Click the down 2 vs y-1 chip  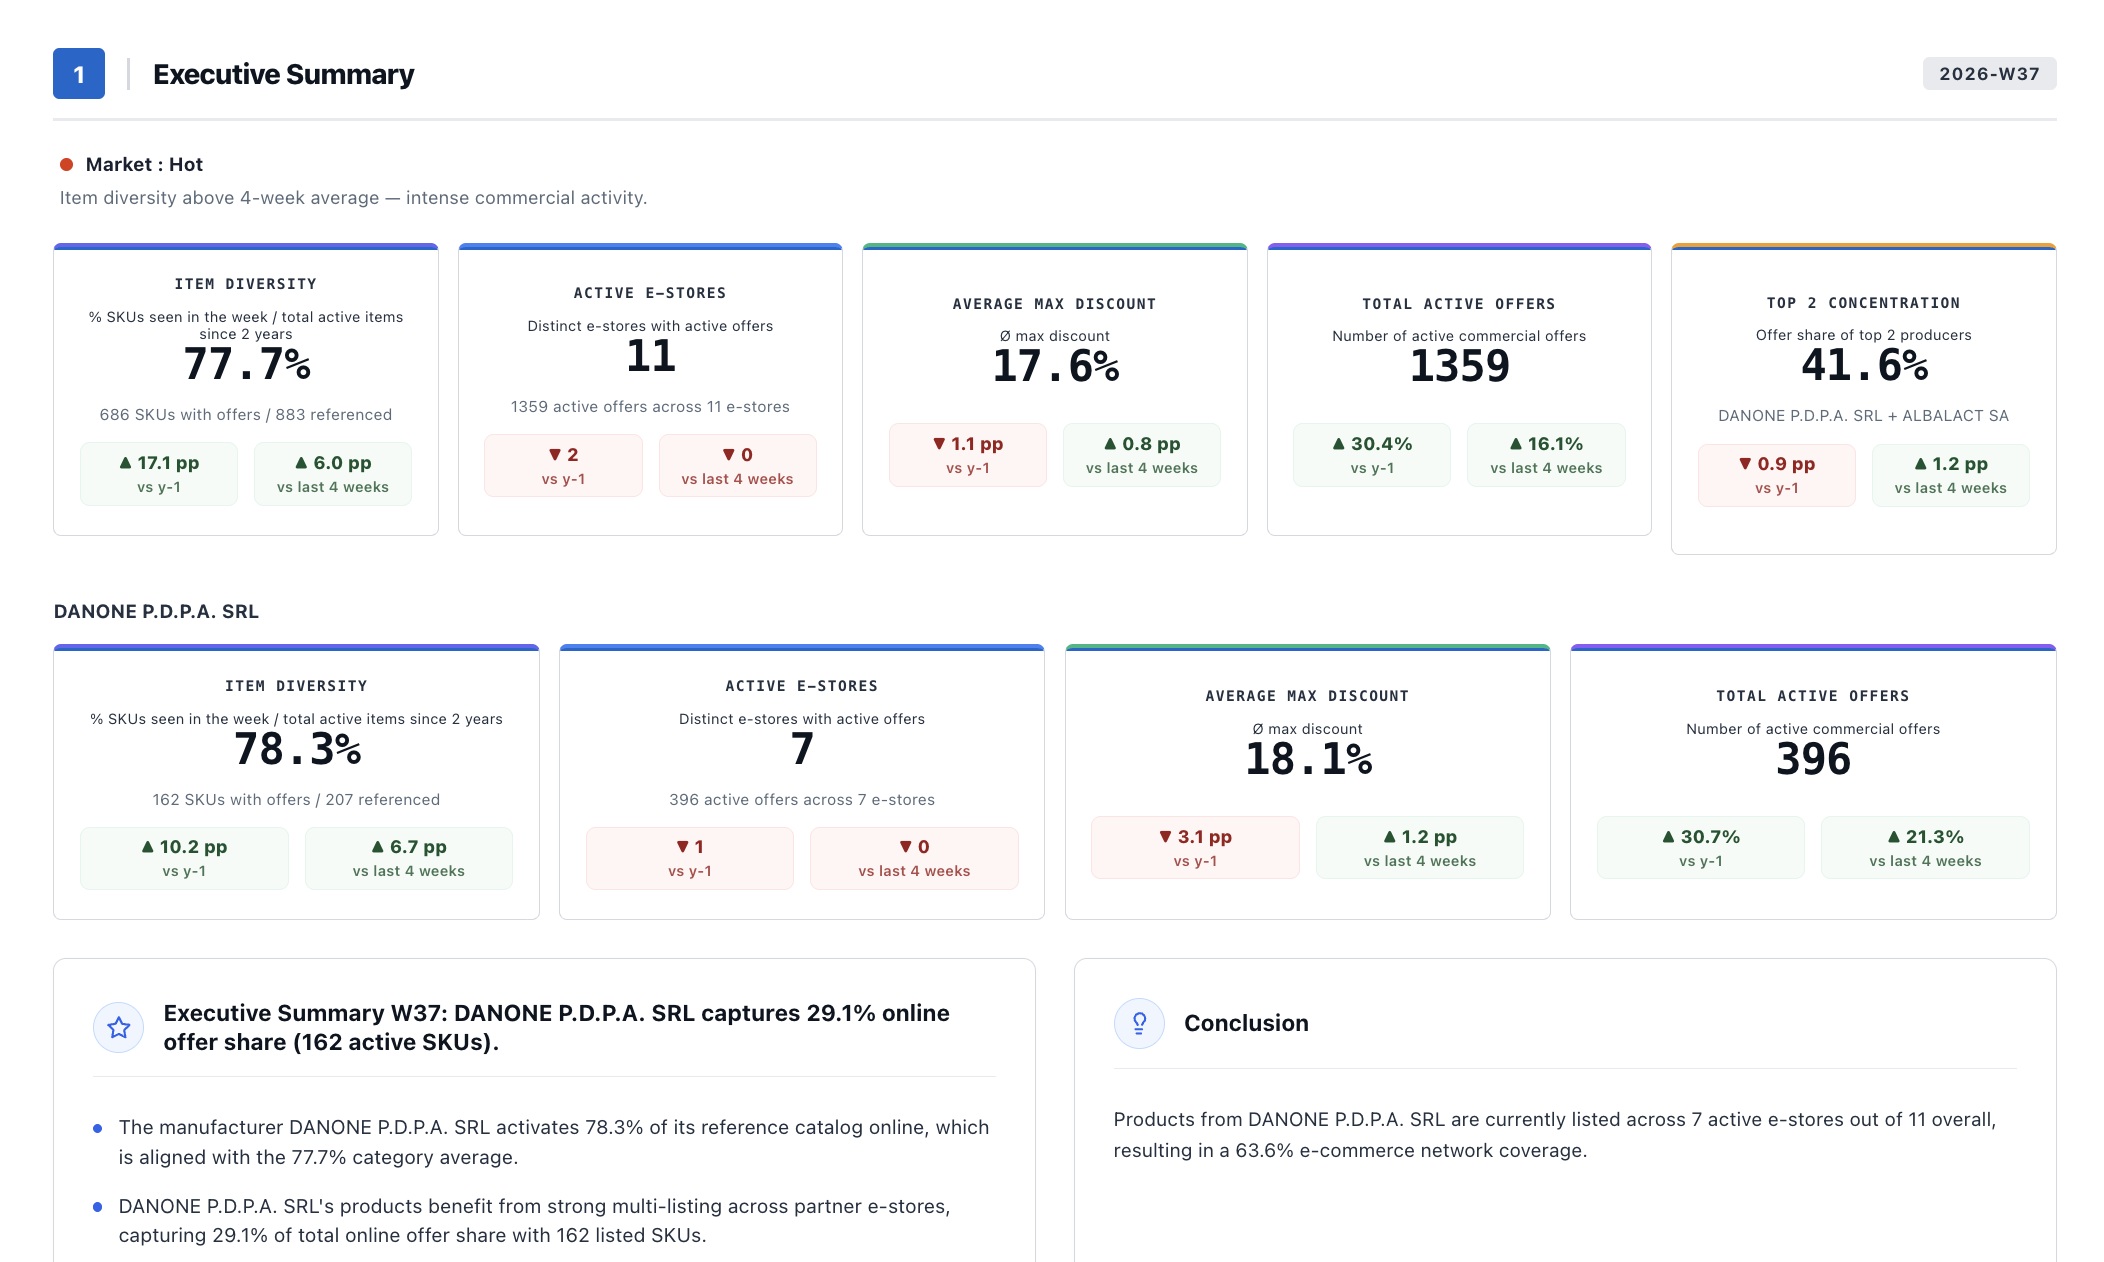[563, 465]
